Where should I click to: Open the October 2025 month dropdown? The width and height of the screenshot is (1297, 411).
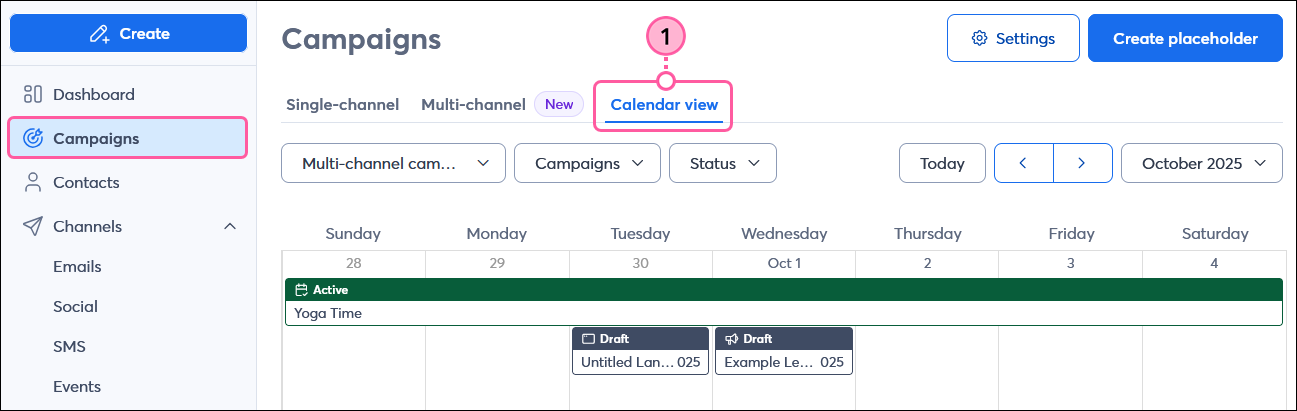tap(1201, 163)
